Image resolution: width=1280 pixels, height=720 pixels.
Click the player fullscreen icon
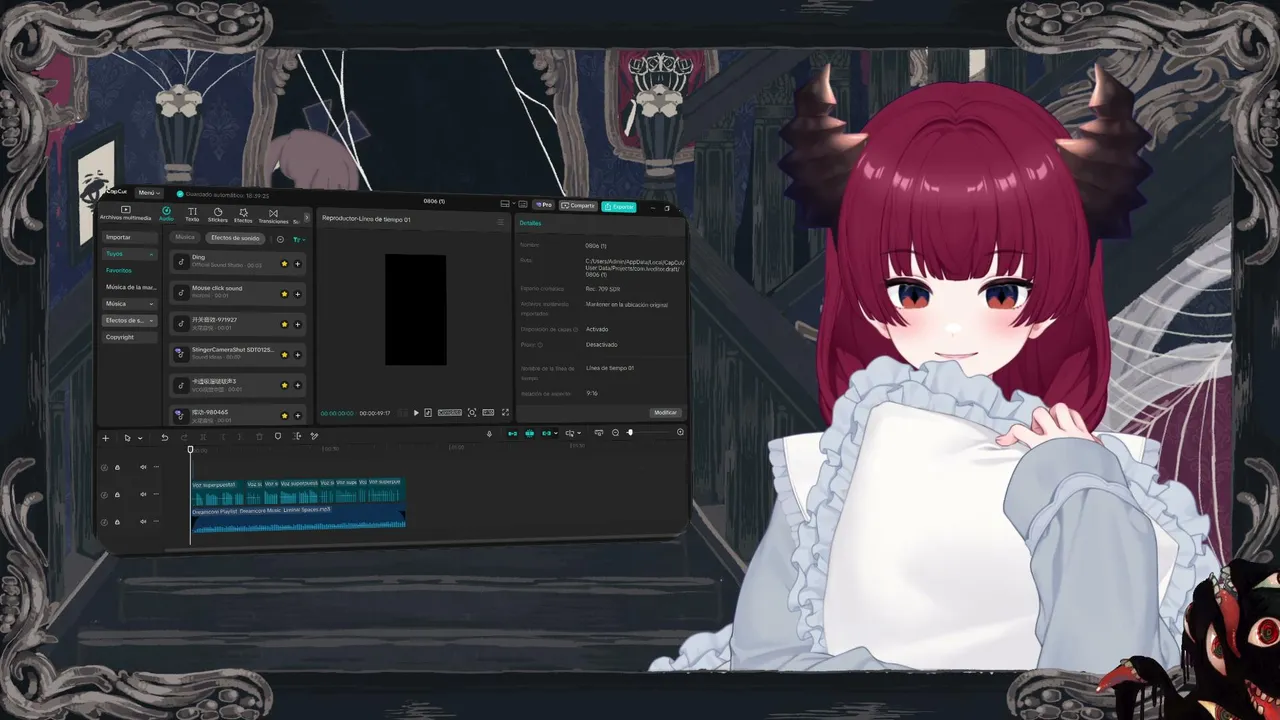pyautogui.click(x=505, y=413)
